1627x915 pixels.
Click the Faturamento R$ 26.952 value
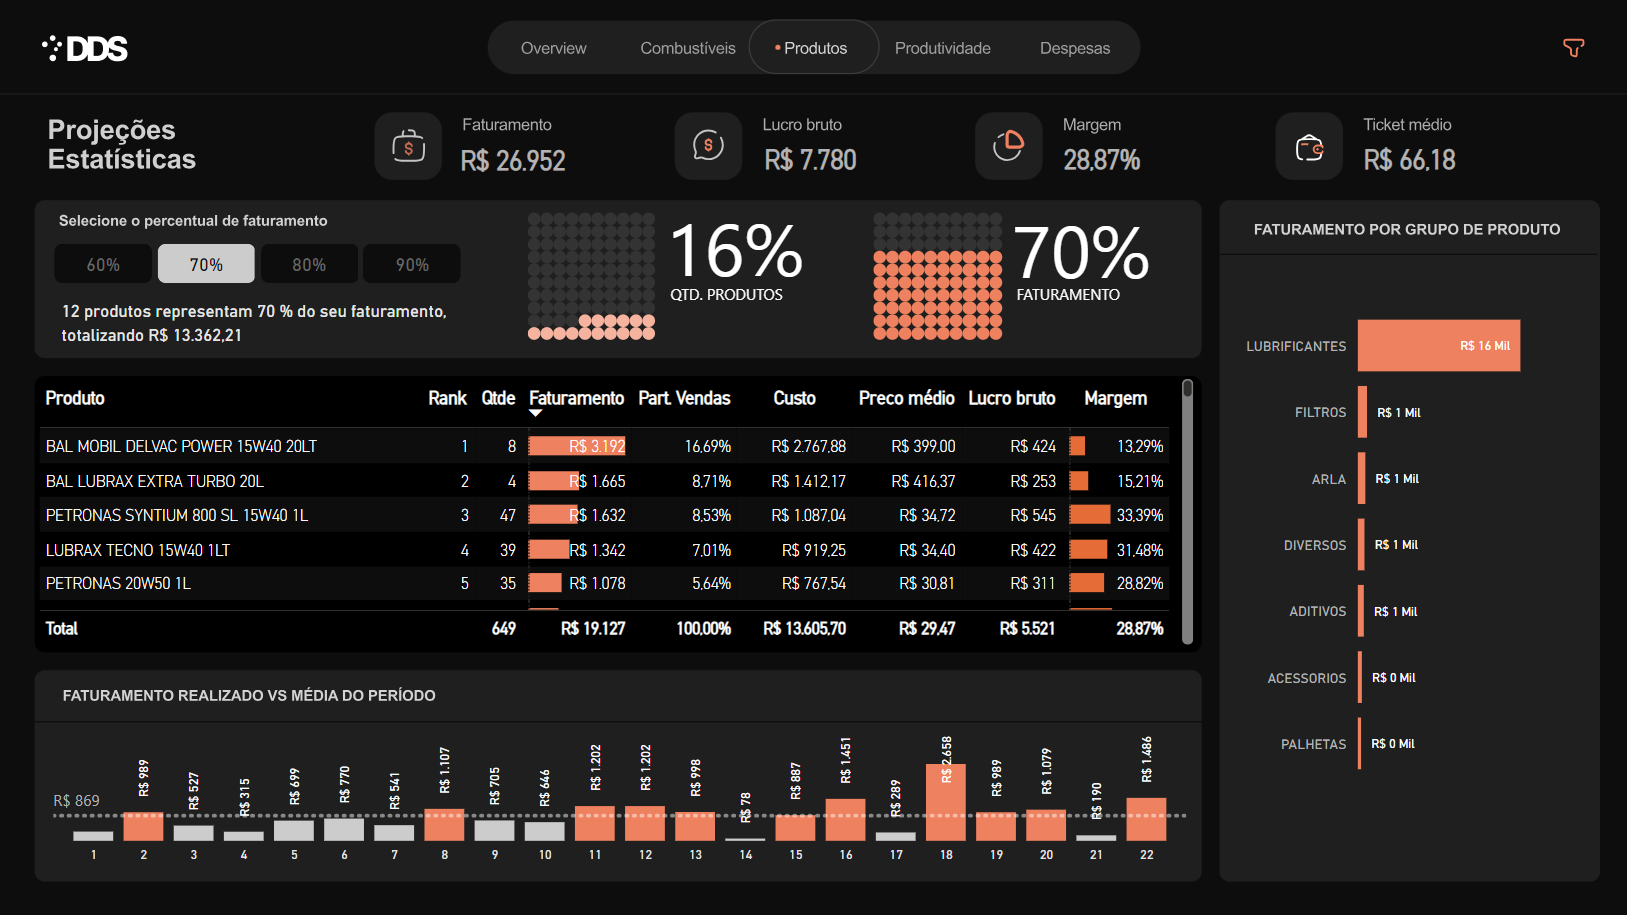[513, 160]
